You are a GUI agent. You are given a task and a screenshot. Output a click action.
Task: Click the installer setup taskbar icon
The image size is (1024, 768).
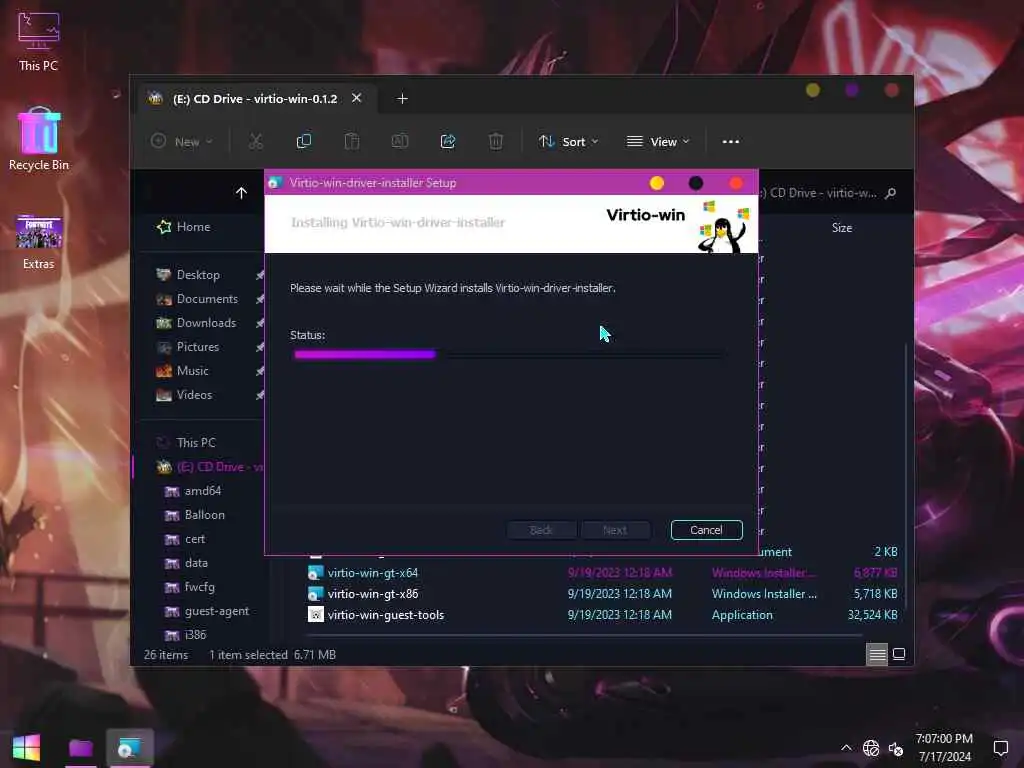click(x=129, y=747)
